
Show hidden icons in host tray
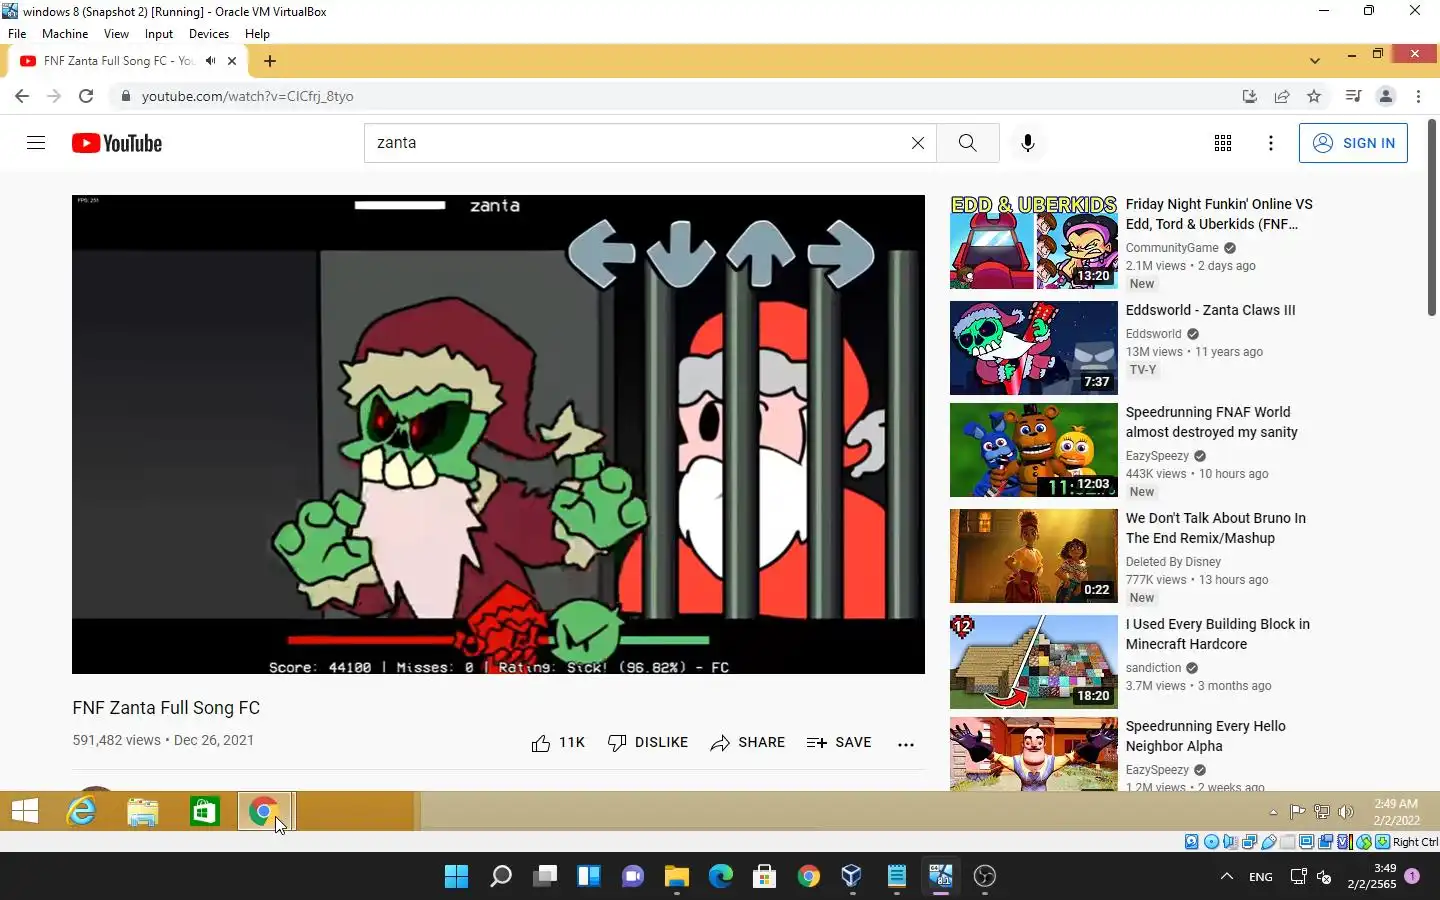click(1227, 877)
